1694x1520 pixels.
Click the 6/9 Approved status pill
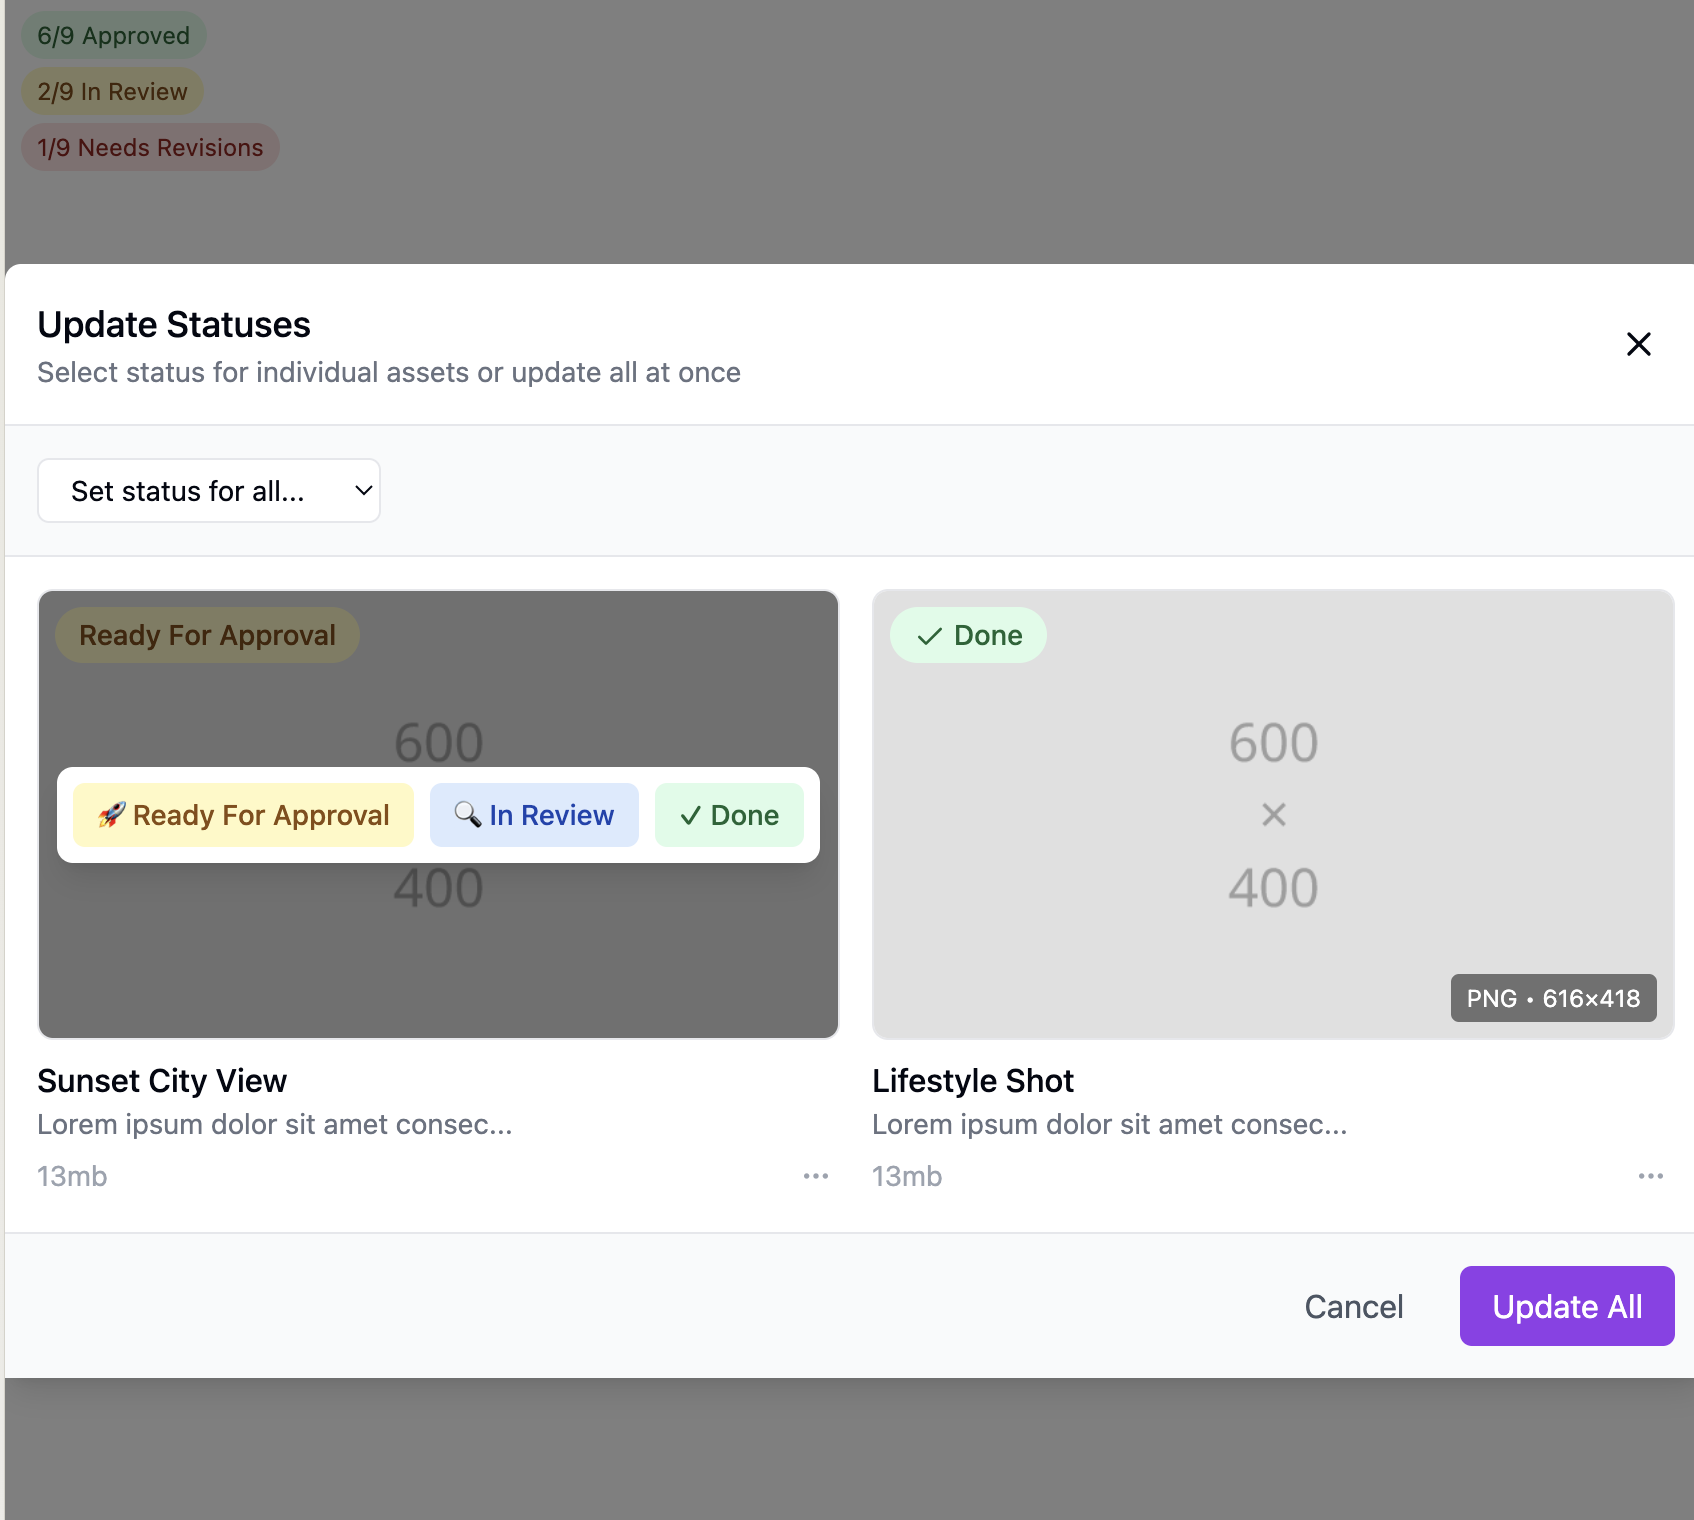coord(113,36)
